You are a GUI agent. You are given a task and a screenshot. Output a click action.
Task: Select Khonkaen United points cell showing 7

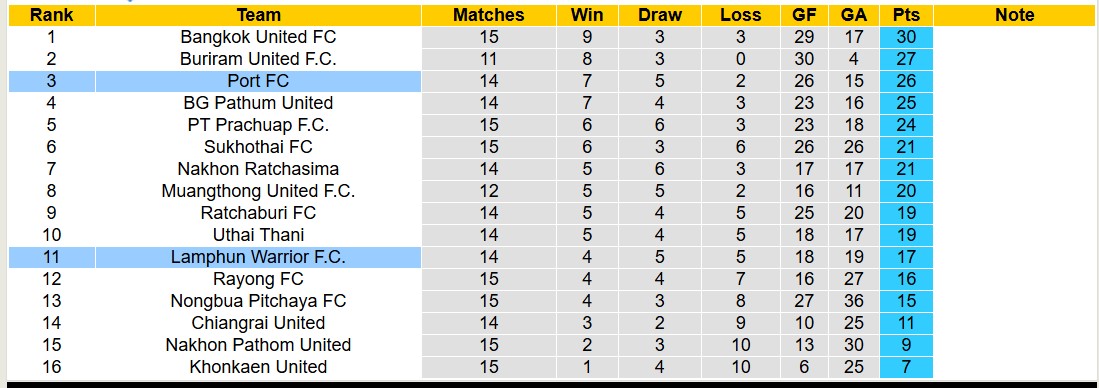(906, 367)
